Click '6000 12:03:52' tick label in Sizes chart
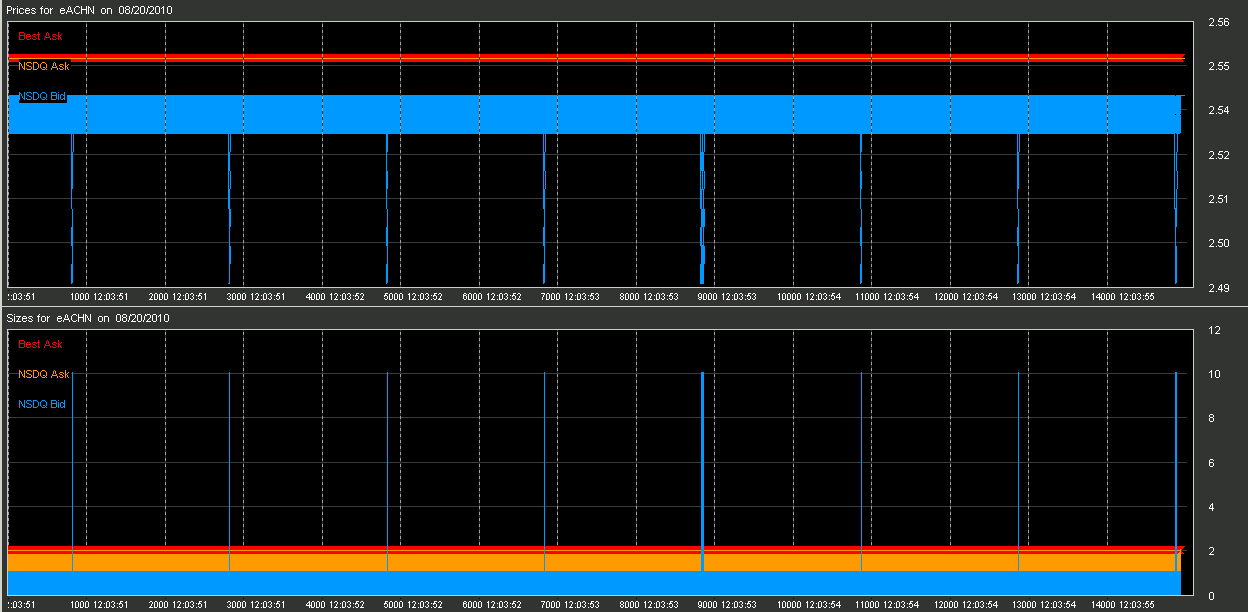The width and height of the screenshot is (1248, 612). point(492,605)
